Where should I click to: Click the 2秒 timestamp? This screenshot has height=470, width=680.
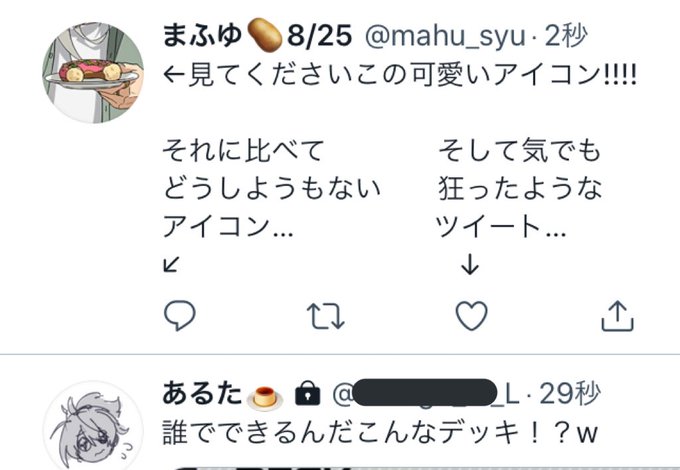click(x=566, y=35)
